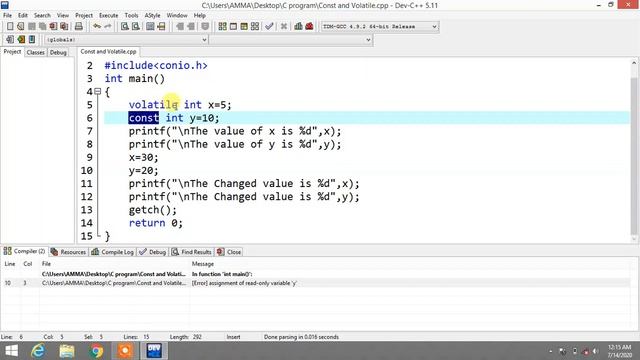The image size is (640, 360).
Task: Click the Close file toolbar icon
Action: pos(53,27)
